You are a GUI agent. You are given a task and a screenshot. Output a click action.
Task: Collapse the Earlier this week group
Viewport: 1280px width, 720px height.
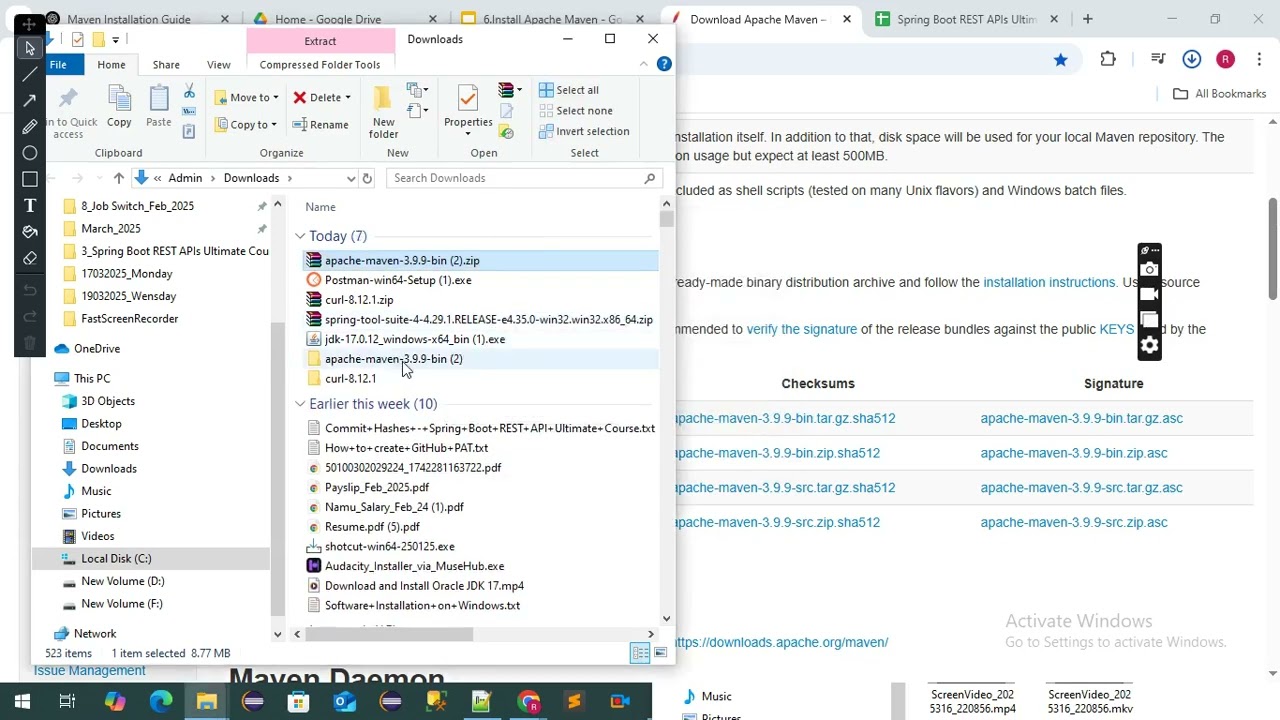[x=300, y=404]
